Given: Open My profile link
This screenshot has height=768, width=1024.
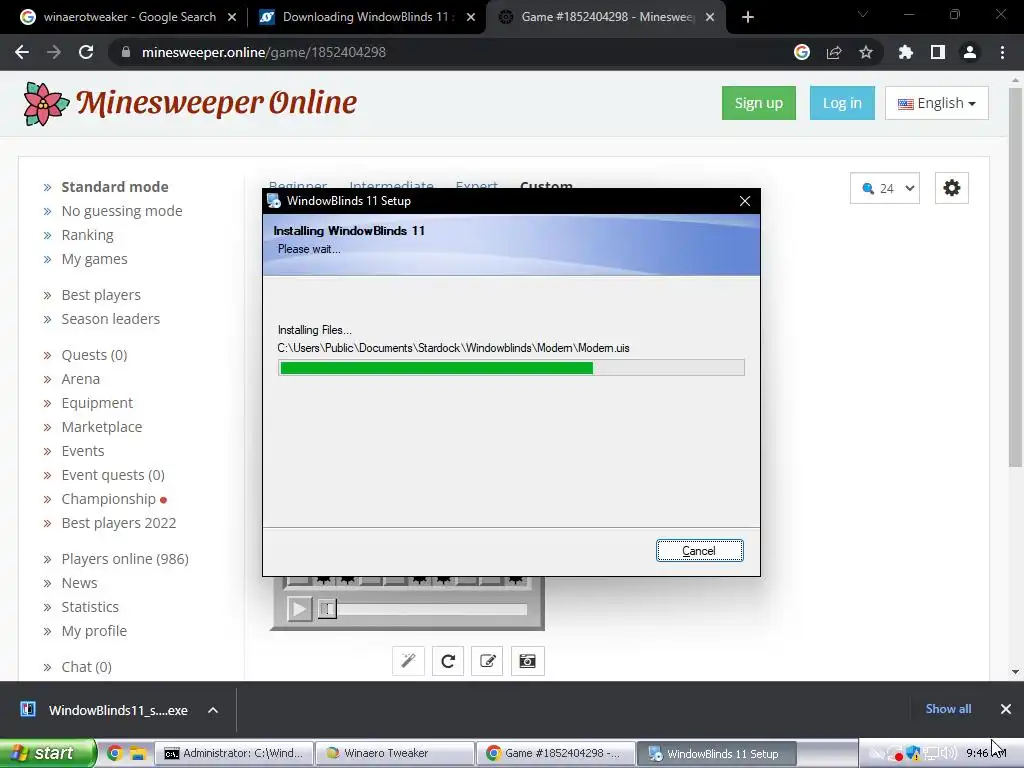Looking at the screenshot, I should coord(94,632).
